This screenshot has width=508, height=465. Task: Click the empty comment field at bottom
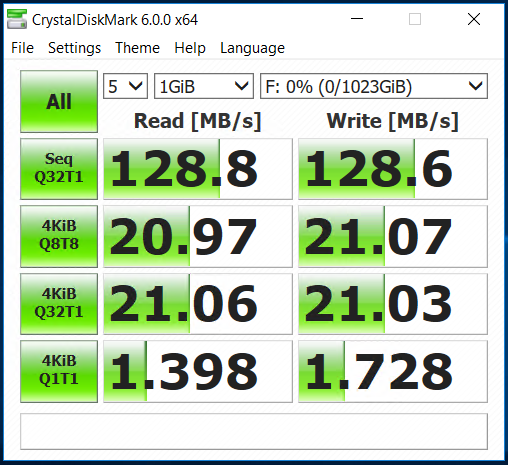[254, 431]
